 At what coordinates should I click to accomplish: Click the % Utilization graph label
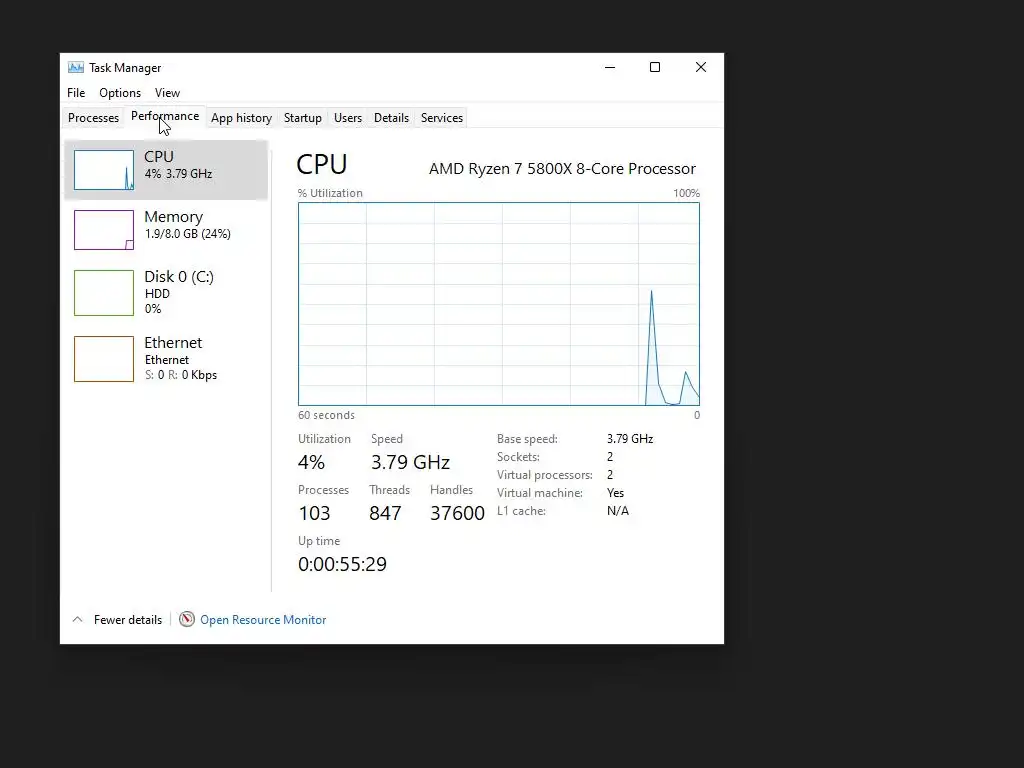tap(330, 193)
